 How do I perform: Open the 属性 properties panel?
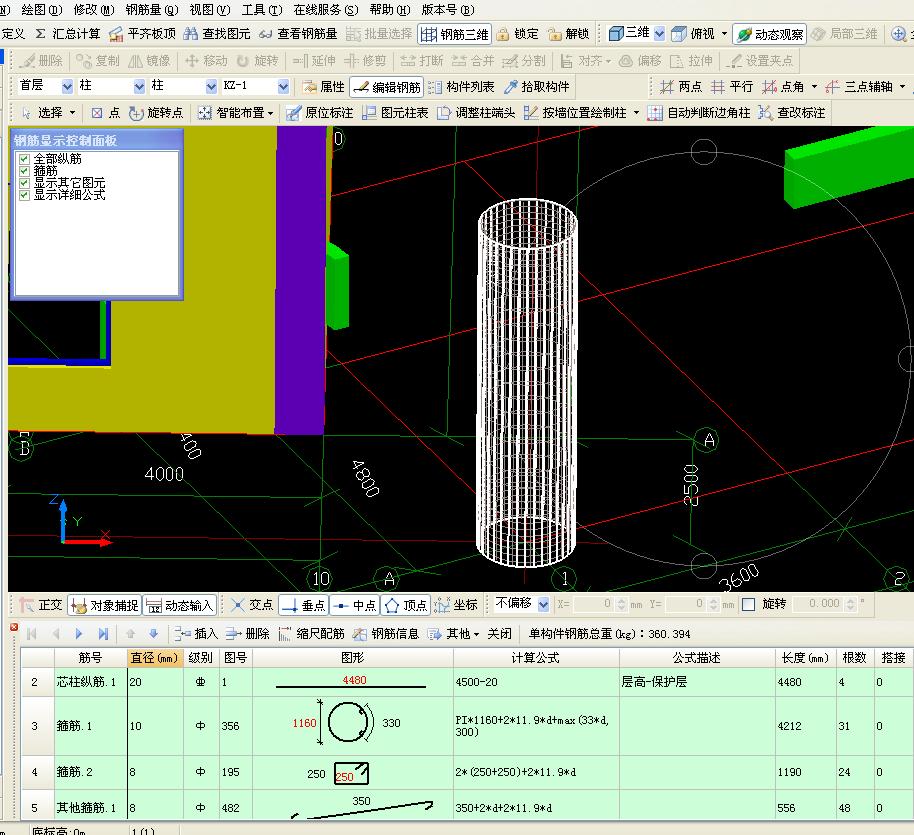tap(324, 87)
